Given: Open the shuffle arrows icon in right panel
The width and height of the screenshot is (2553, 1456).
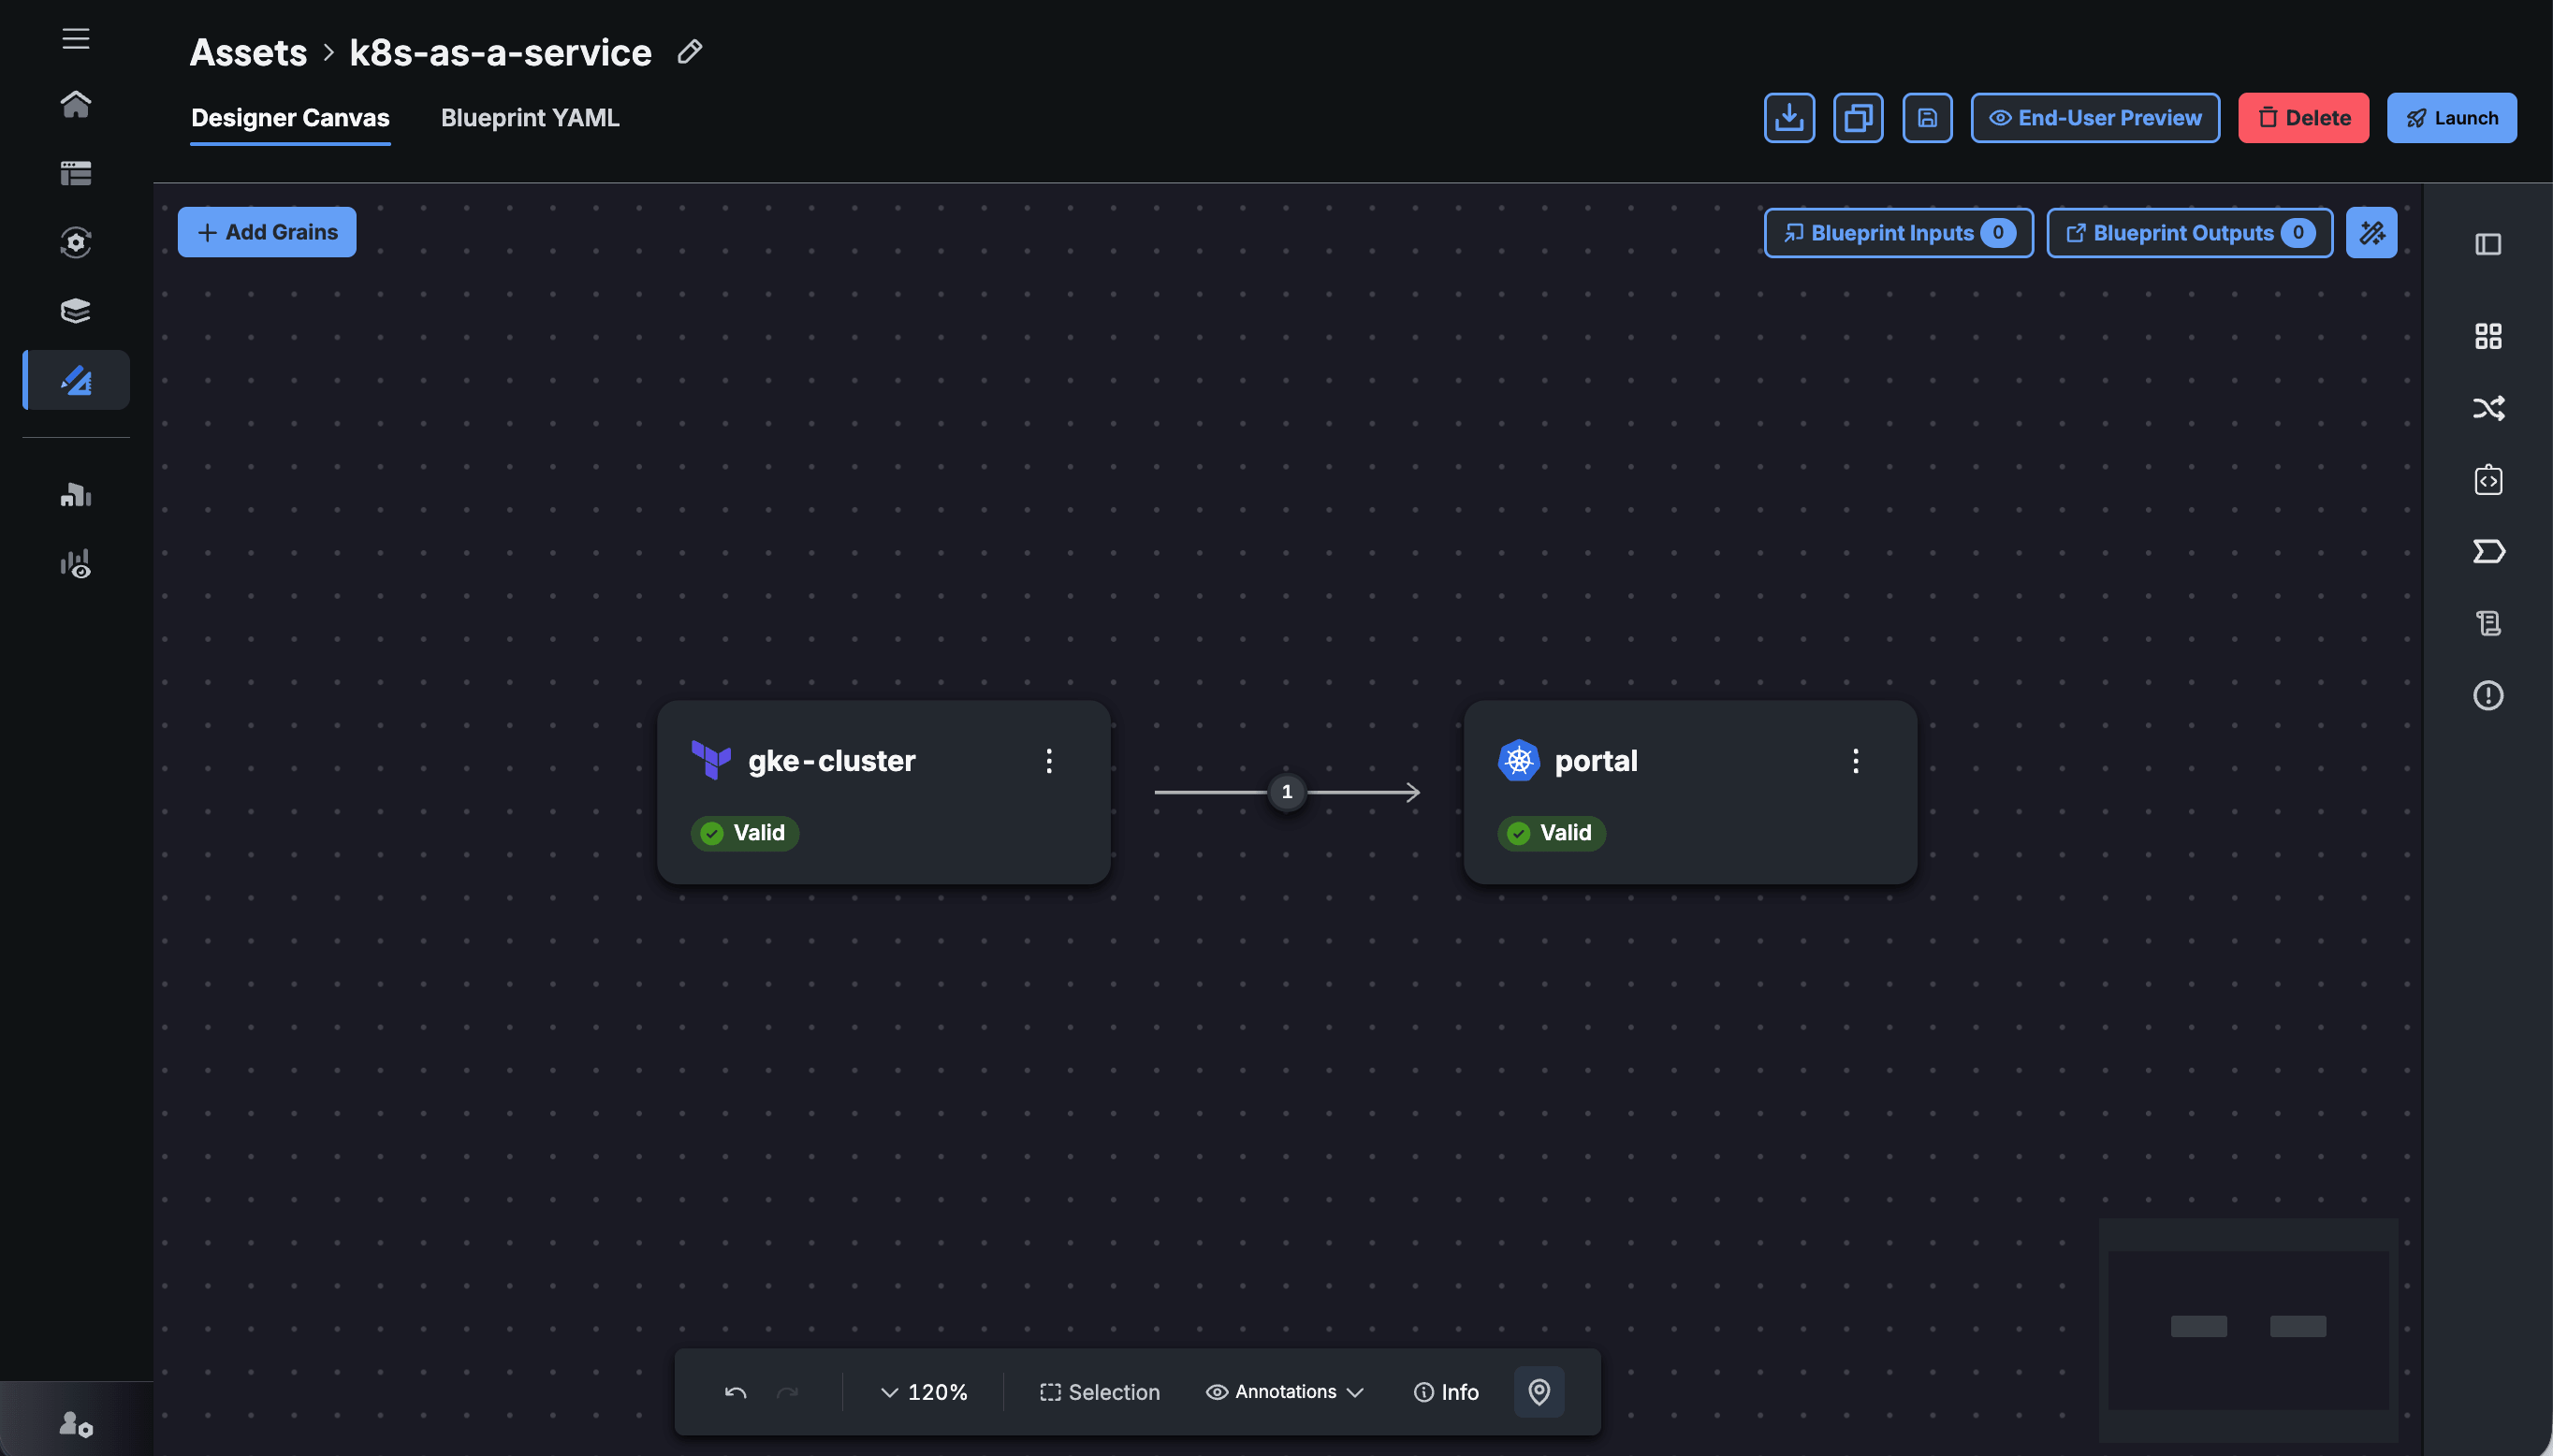Looking at the screenshot, I should (2488, 408).
